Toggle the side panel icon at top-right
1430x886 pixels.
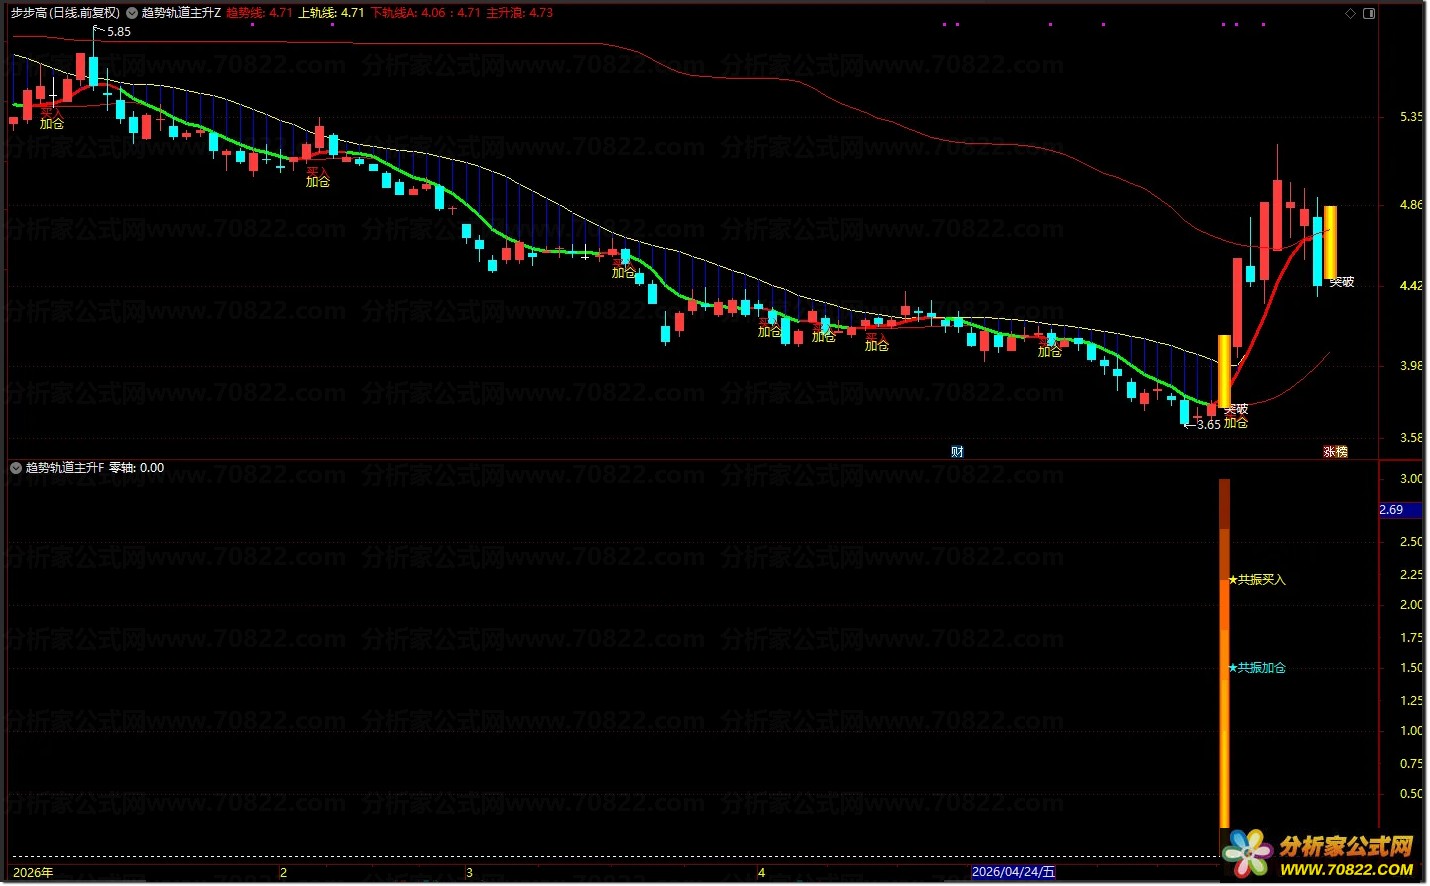click(1369, 13)
